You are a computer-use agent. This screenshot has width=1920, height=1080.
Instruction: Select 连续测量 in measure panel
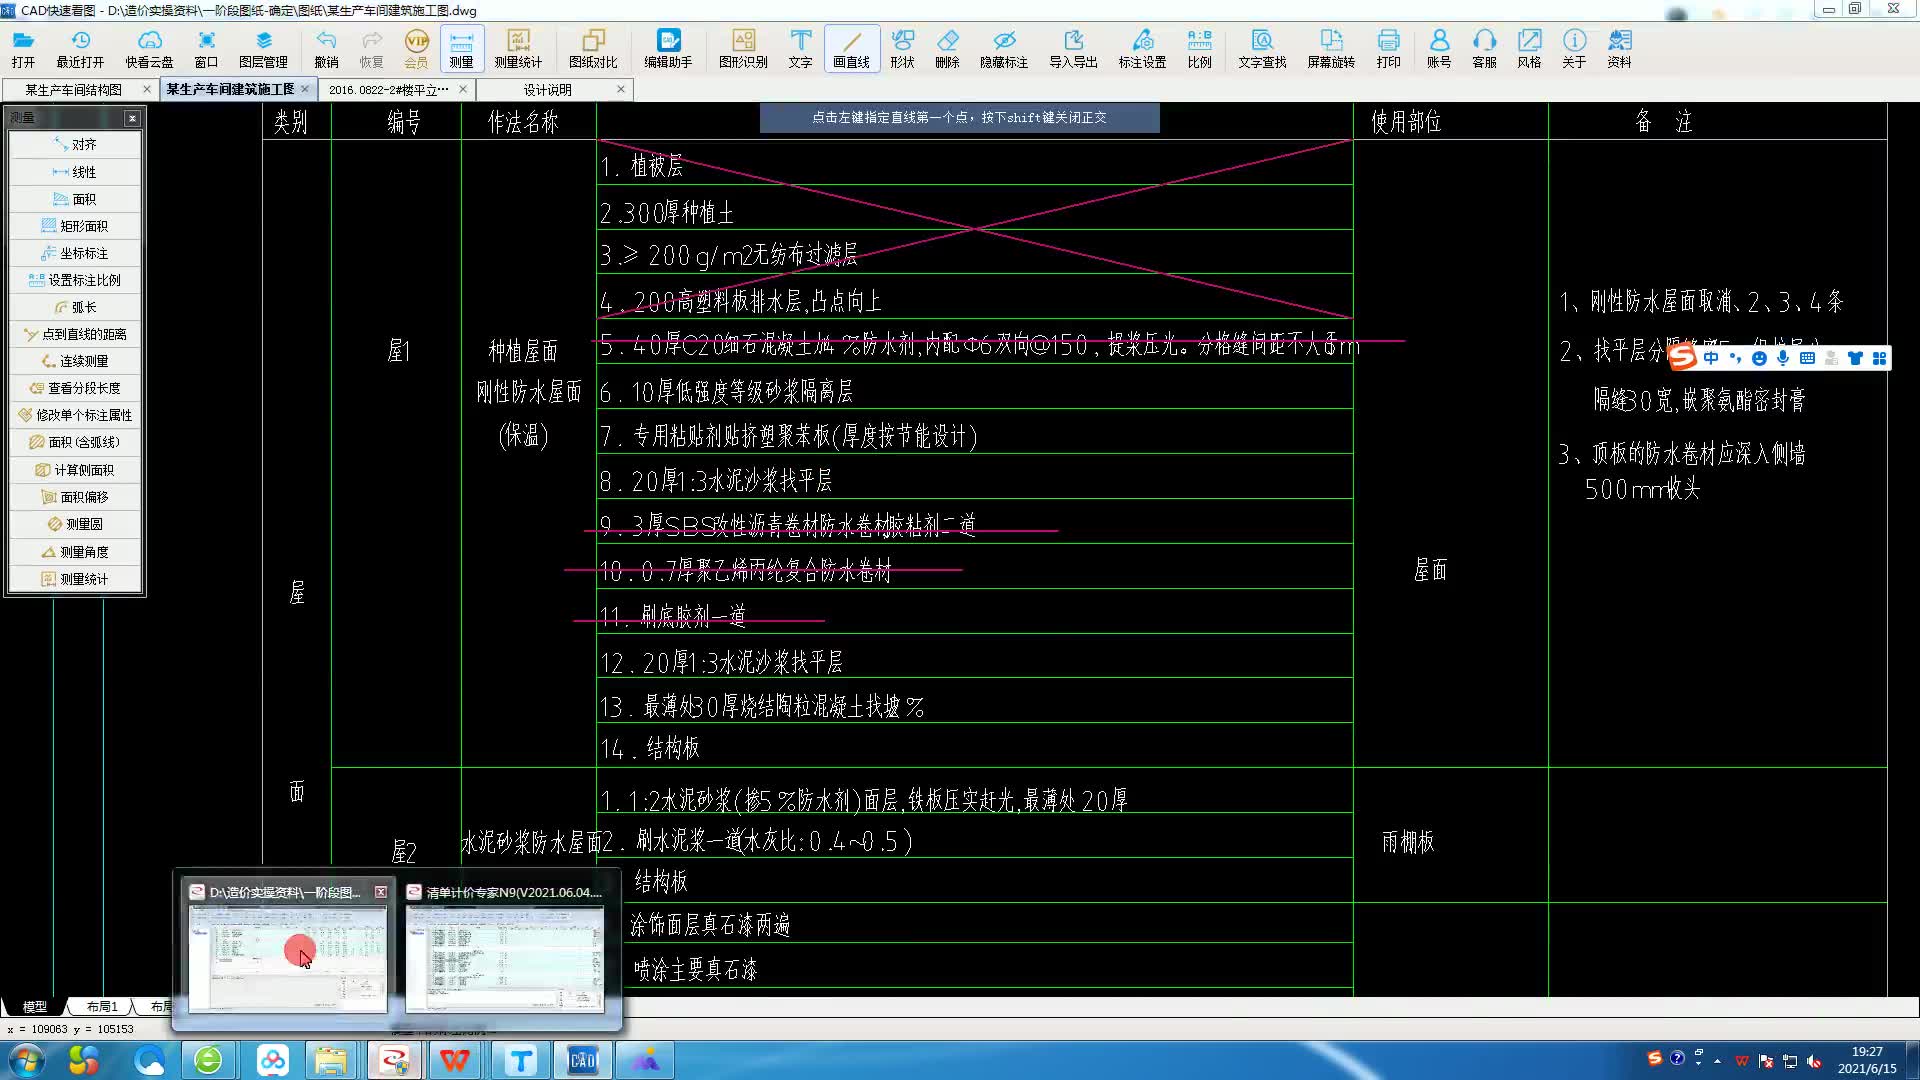click(75, 361)
